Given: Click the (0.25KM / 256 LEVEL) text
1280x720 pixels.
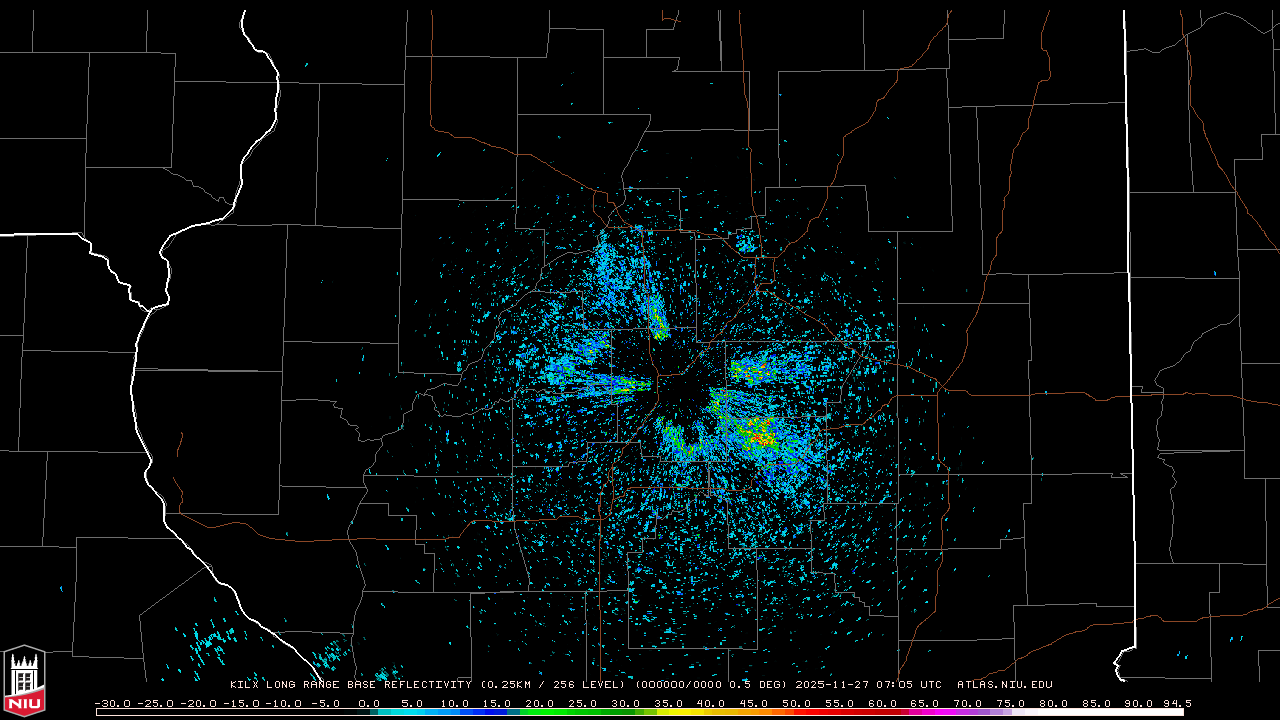Looking at the screenshot, I should point(554,685).
